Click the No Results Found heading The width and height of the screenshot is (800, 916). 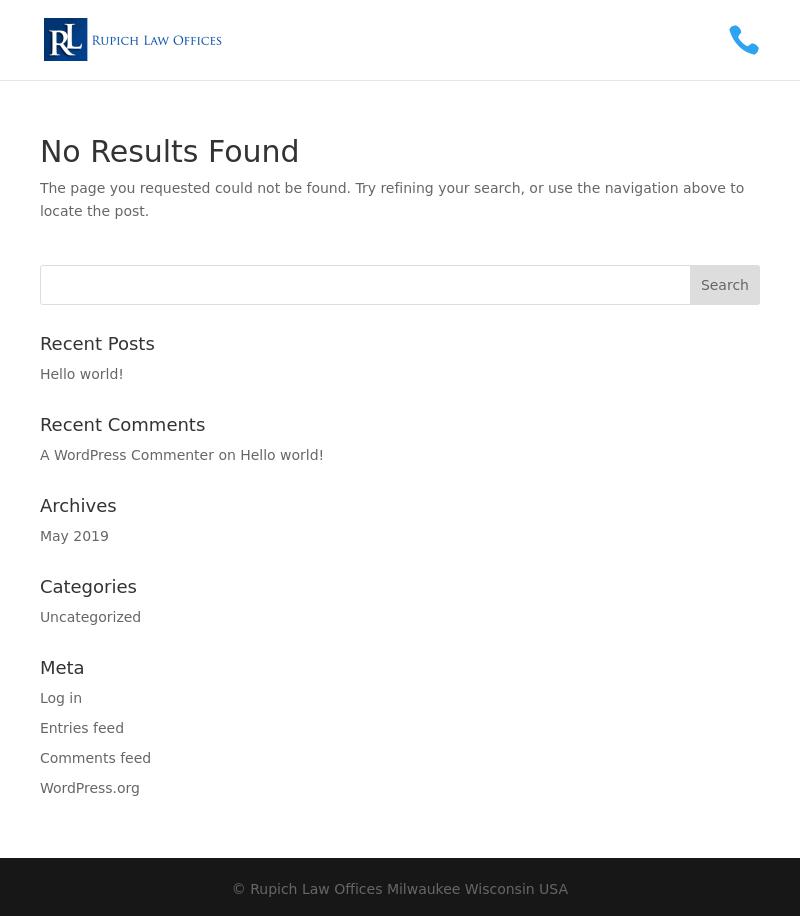coord(170,152)
